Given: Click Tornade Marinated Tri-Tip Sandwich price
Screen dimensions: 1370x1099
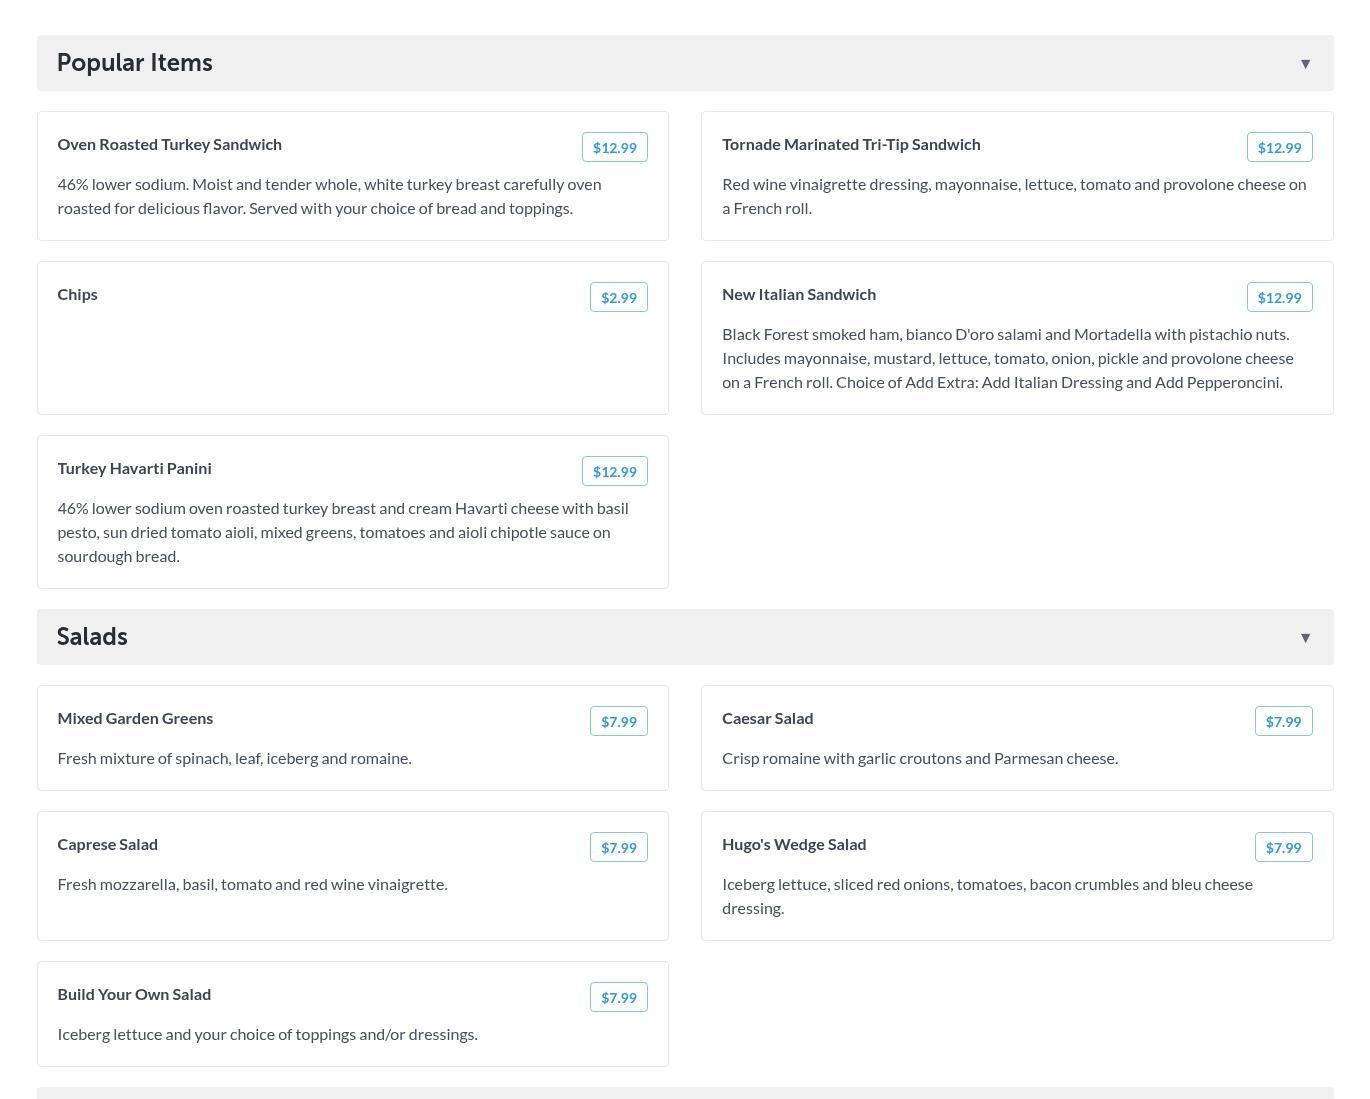Looking at the screenshot, I should click(1279, 148).
